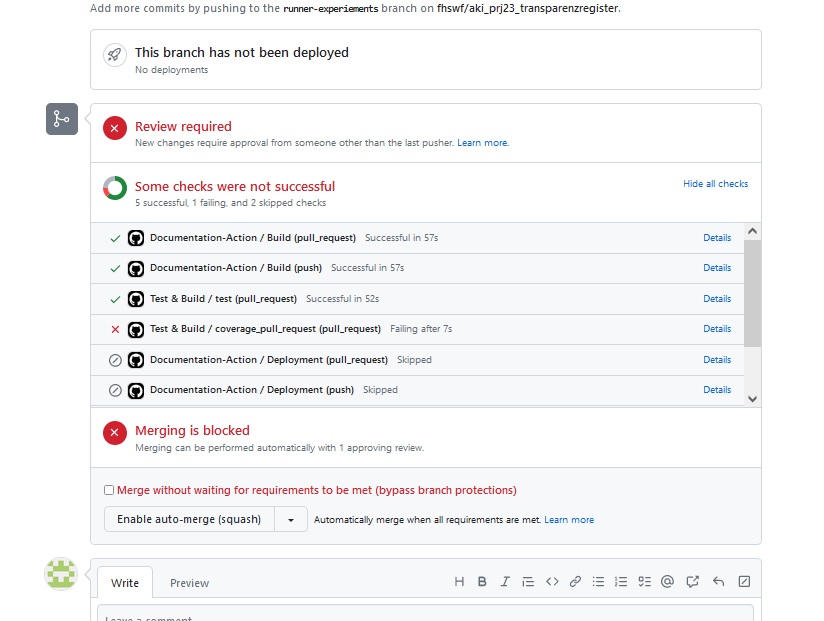Switch to the Preview tab
The width and height of the screenshot is (824, 621).
(188, 583)
